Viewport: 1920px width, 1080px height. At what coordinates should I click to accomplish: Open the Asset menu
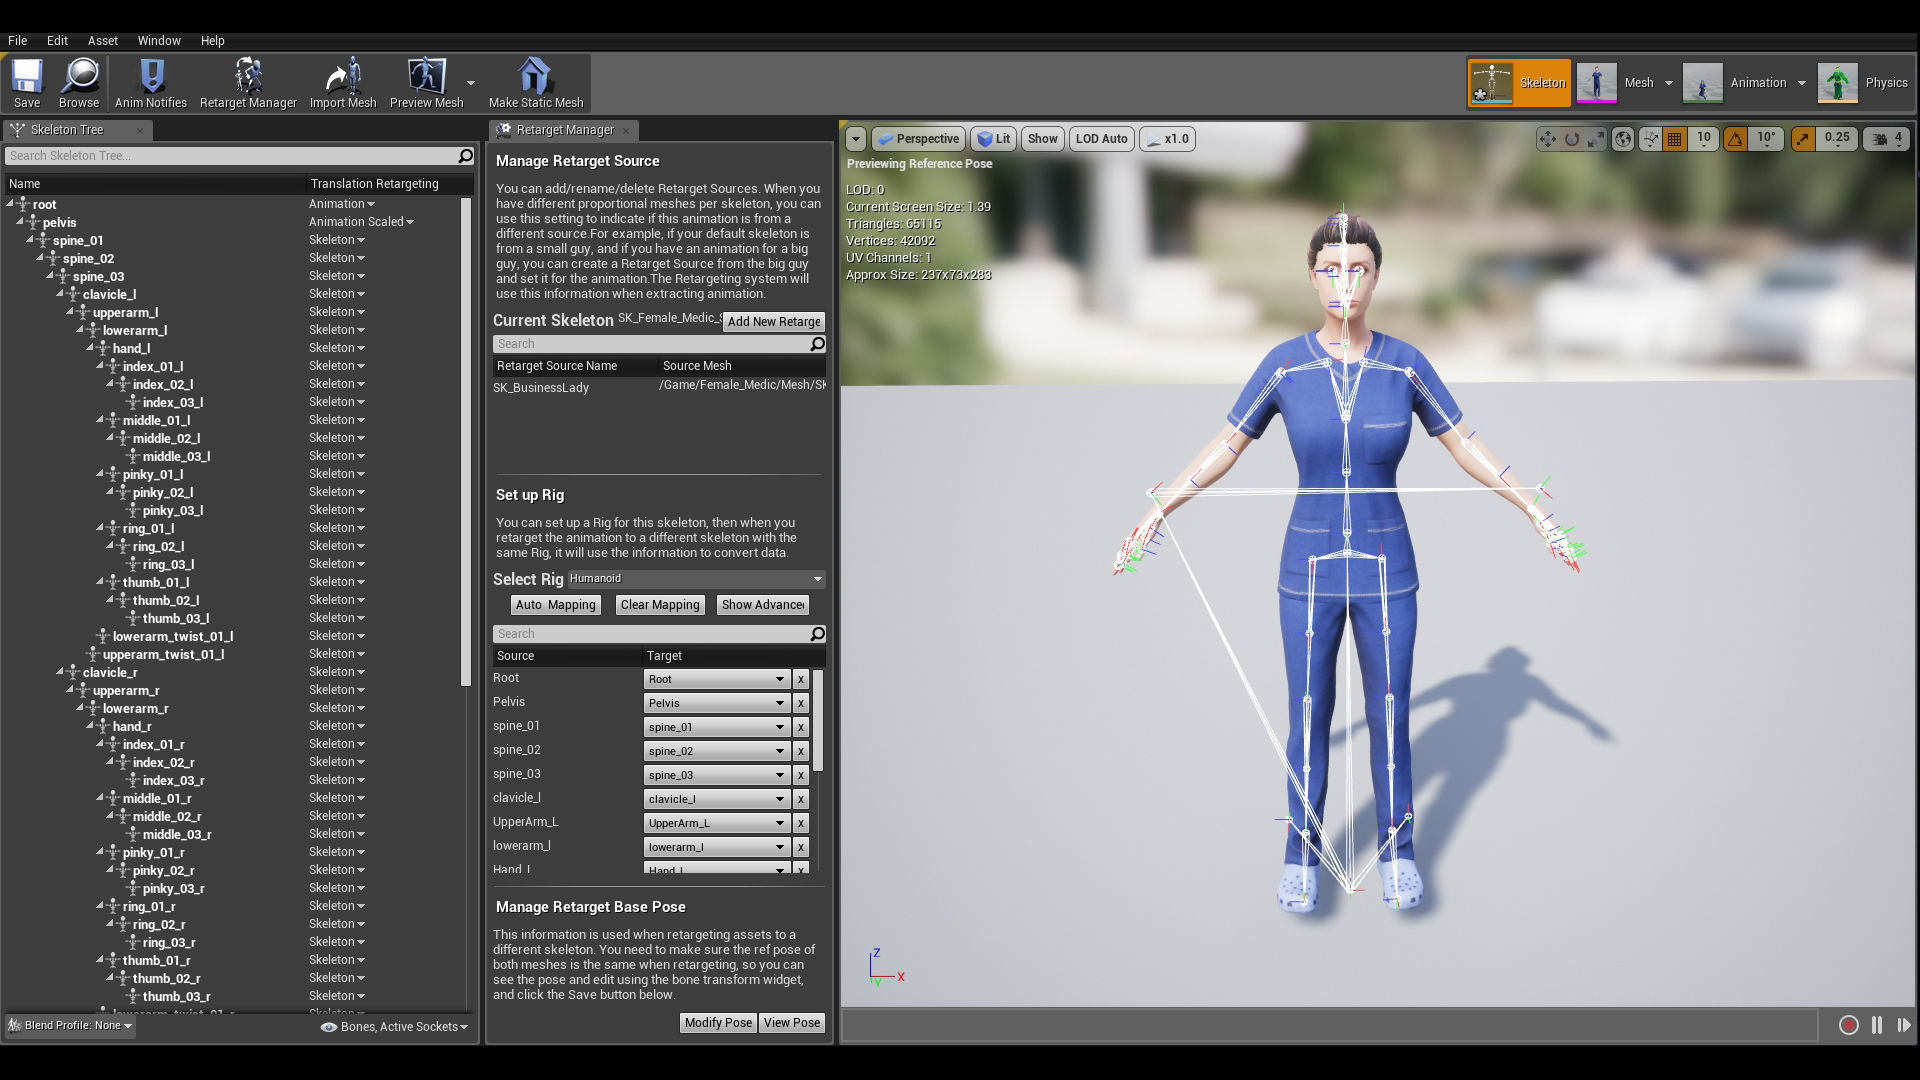(x=102, y=41)
